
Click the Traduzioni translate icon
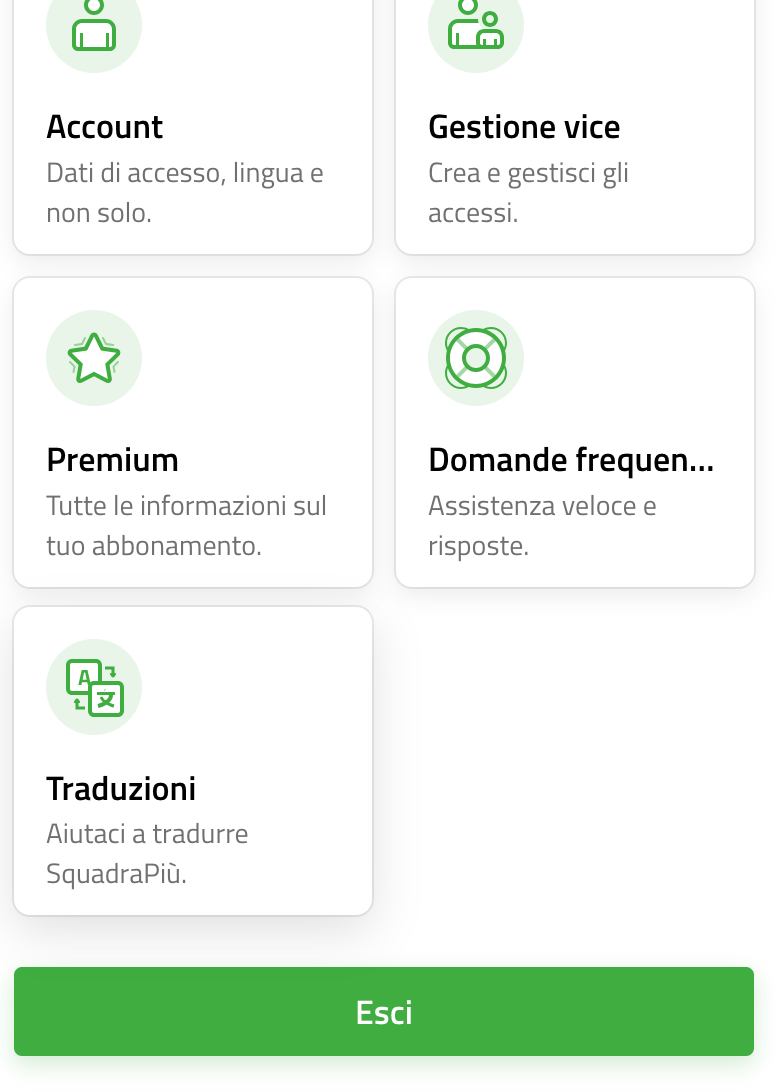pos(95,687)
